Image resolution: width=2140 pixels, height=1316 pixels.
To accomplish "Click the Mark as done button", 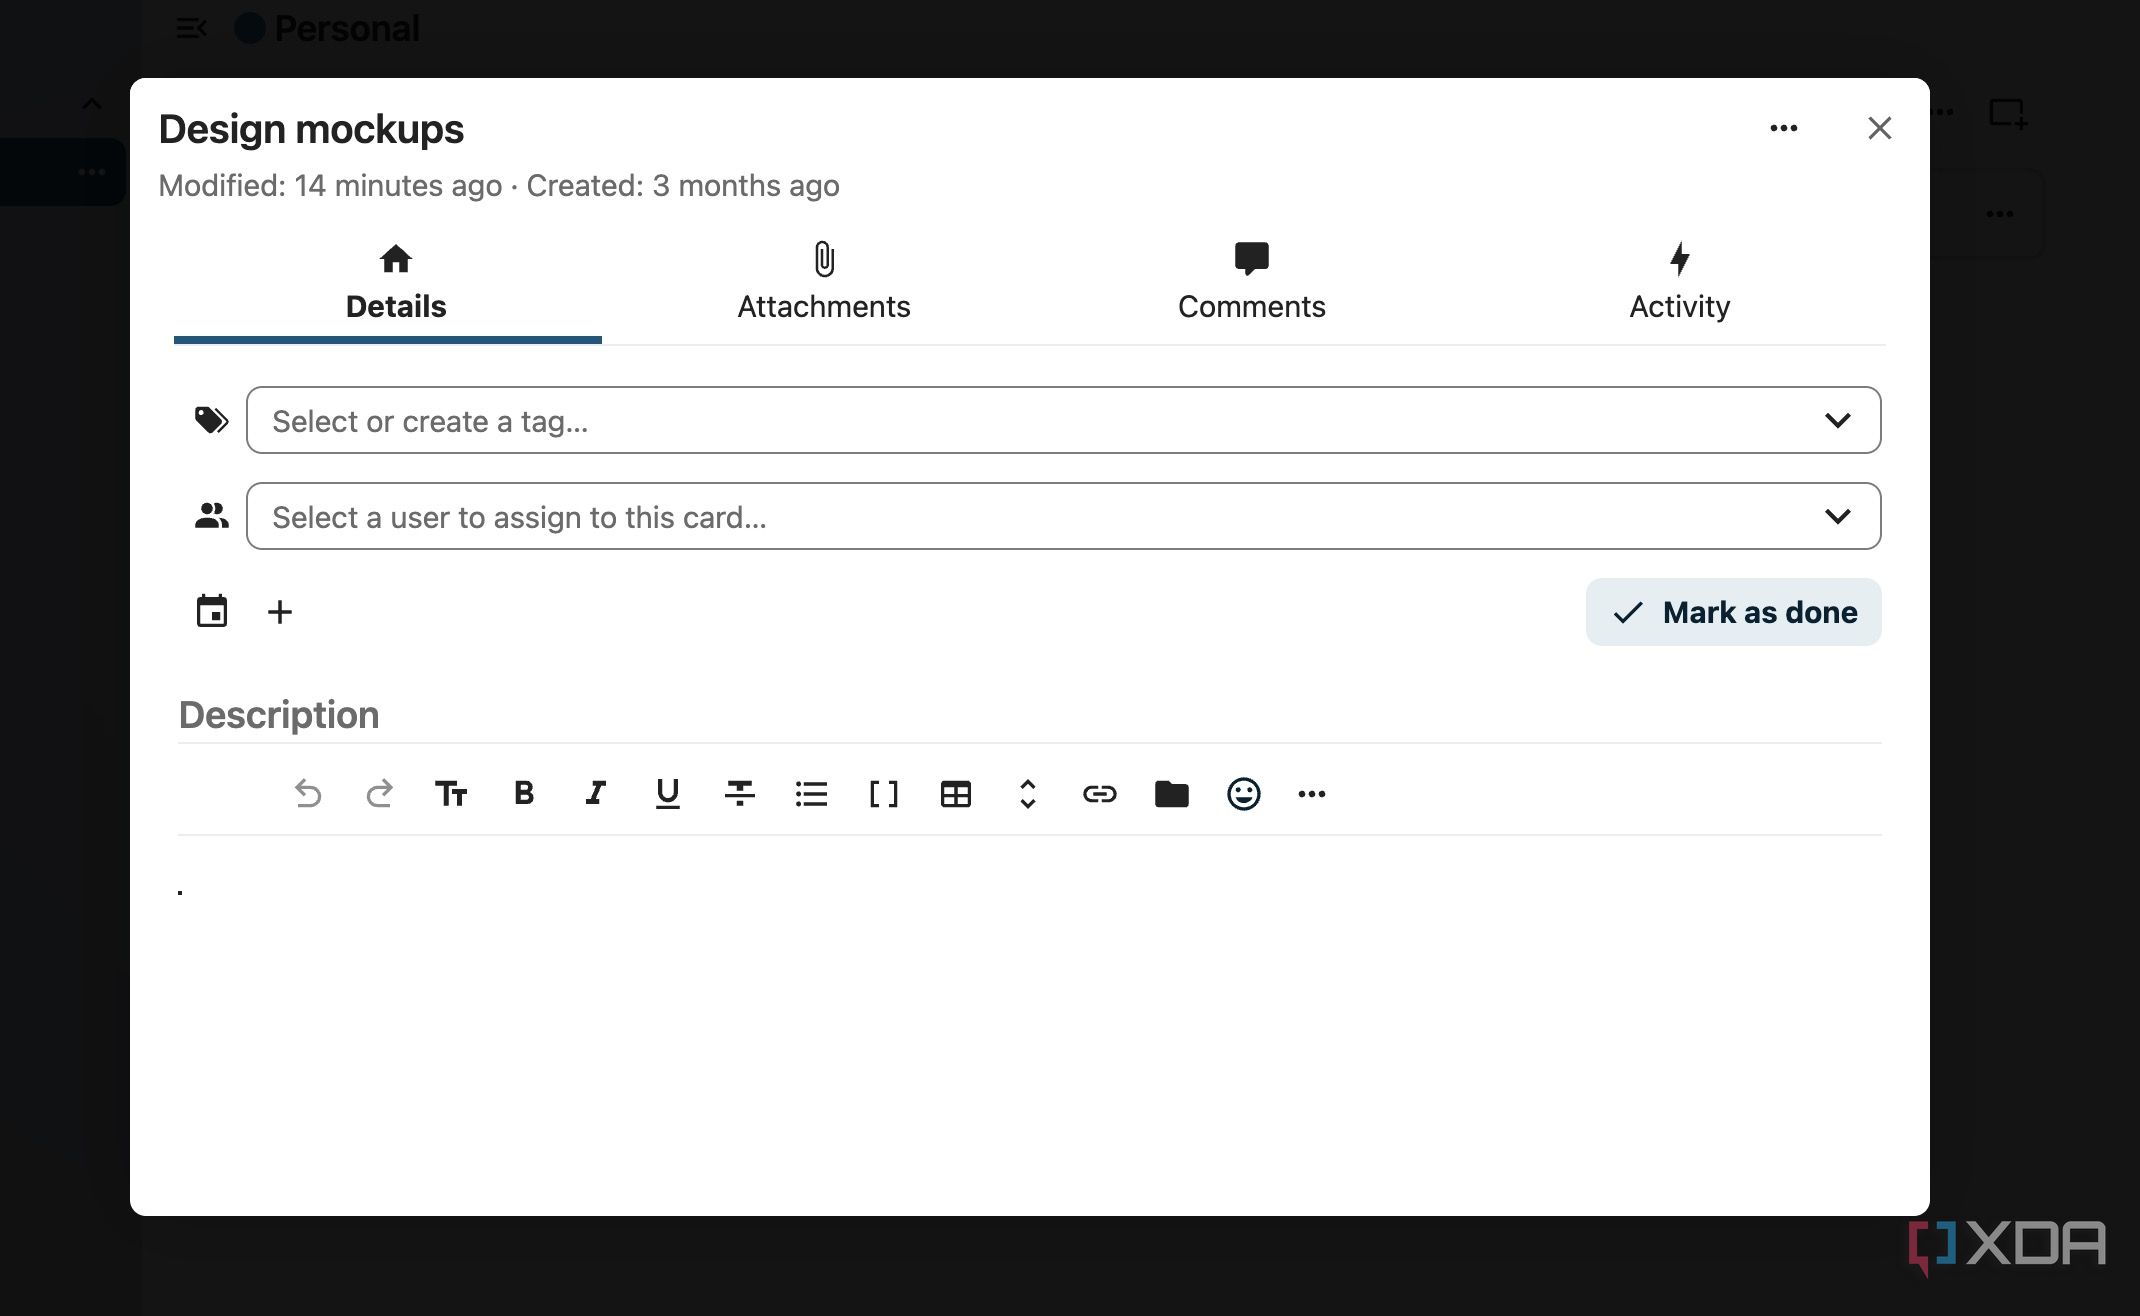I will click(1734, 612).
